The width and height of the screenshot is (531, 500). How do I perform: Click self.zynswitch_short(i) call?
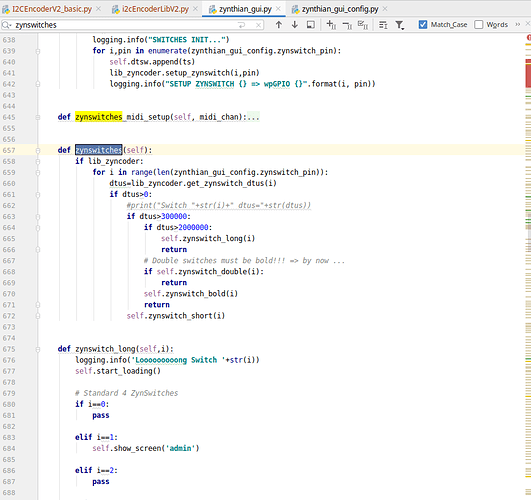(x=176, y=316)
